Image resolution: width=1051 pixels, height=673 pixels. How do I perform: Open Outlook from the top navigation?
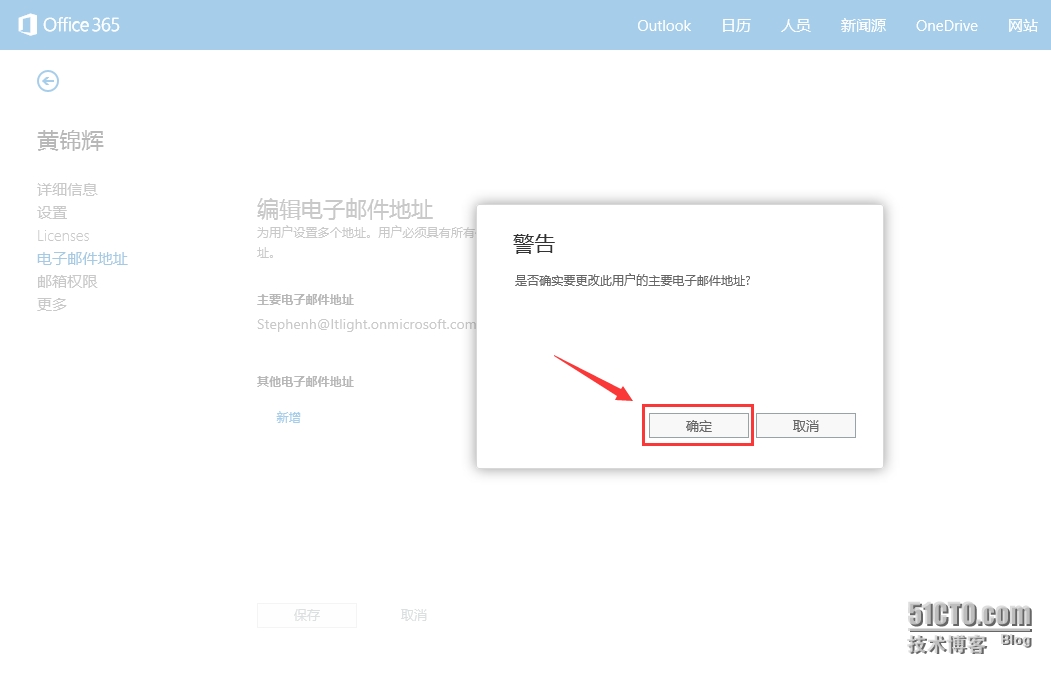click(x=664, y=26)
